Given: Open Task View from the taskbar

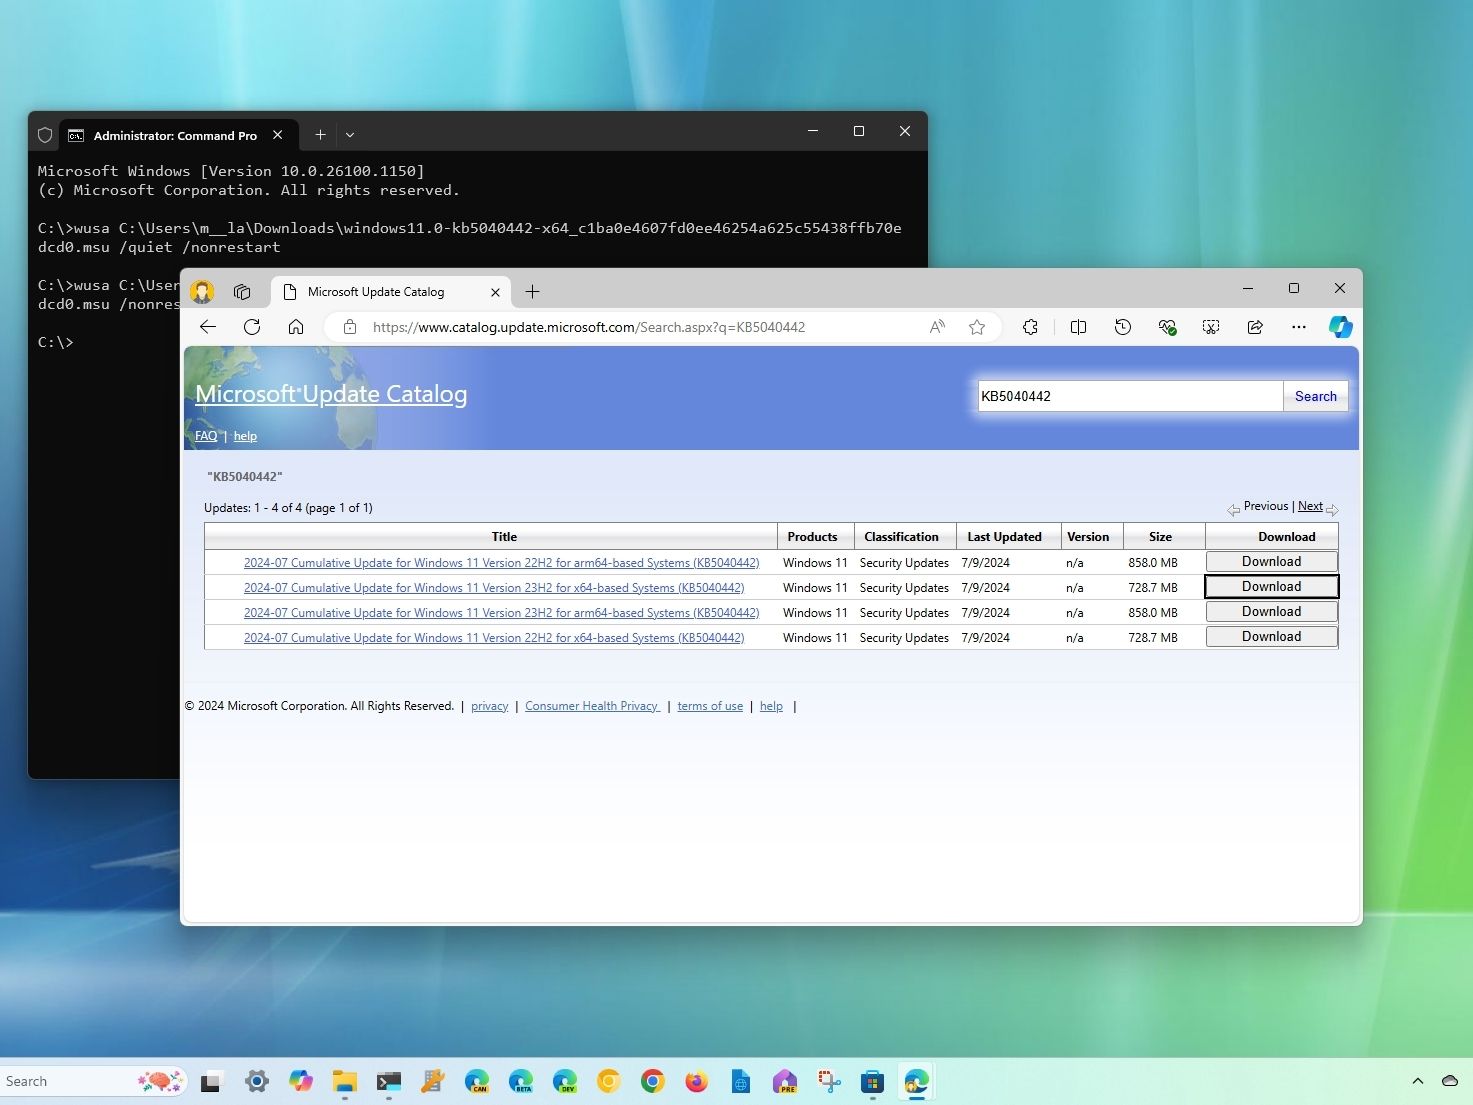Looking at the screenshot, I should pyautogui.click(x=211, y=1081).
